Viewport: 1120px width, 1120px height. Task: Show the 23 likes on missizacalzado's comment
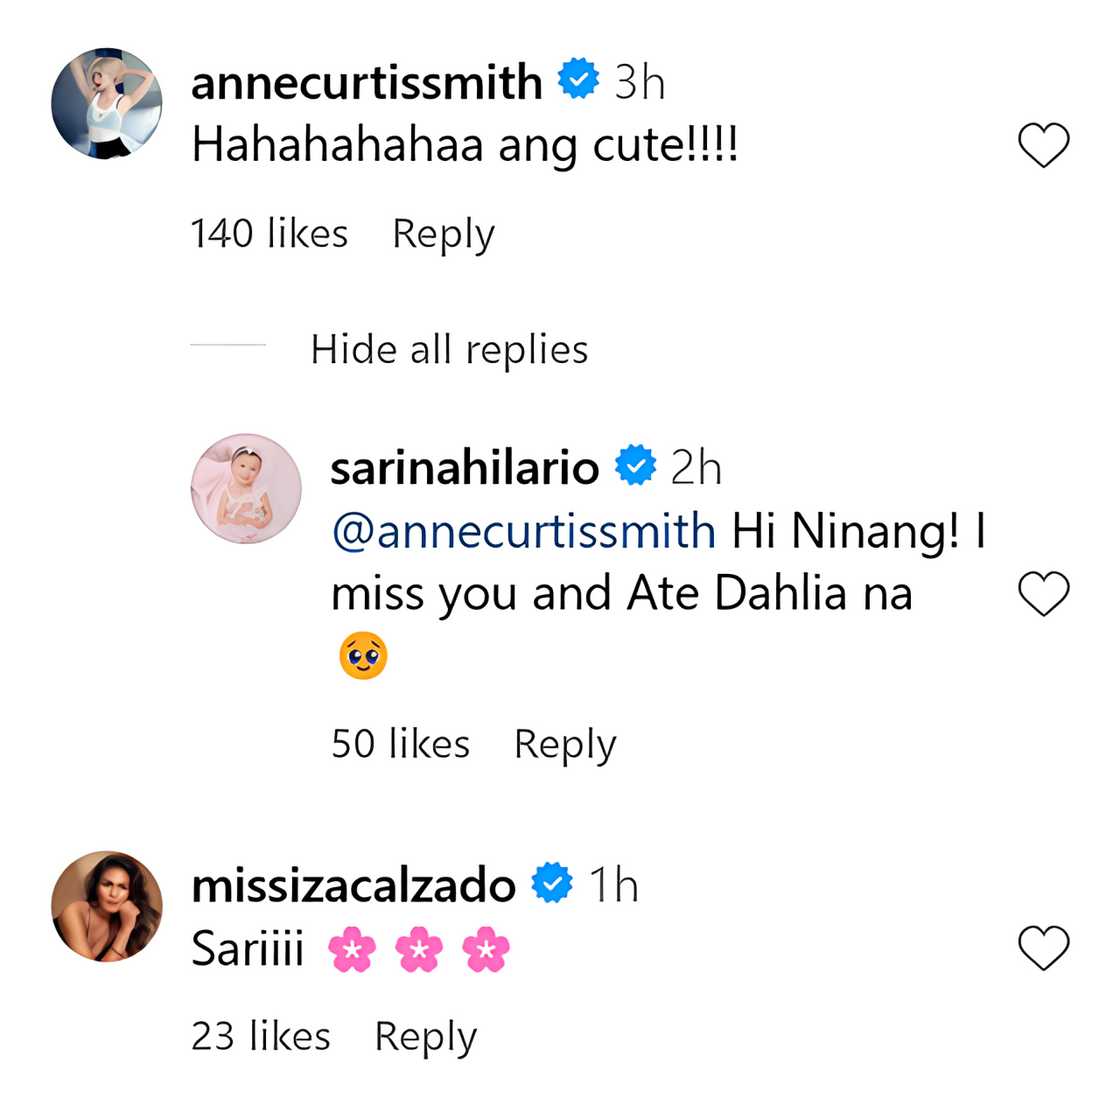coord(260,1037)
